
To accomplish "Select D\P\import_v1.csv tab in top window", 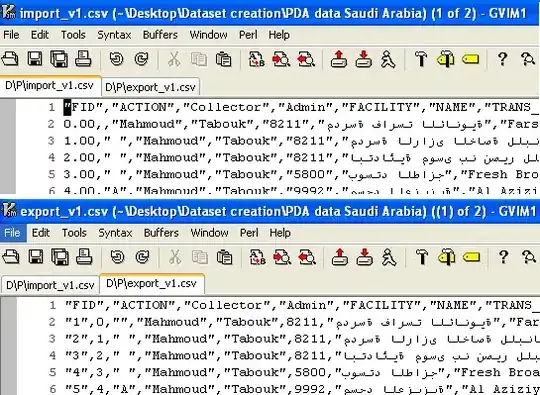I will point(50,85).
